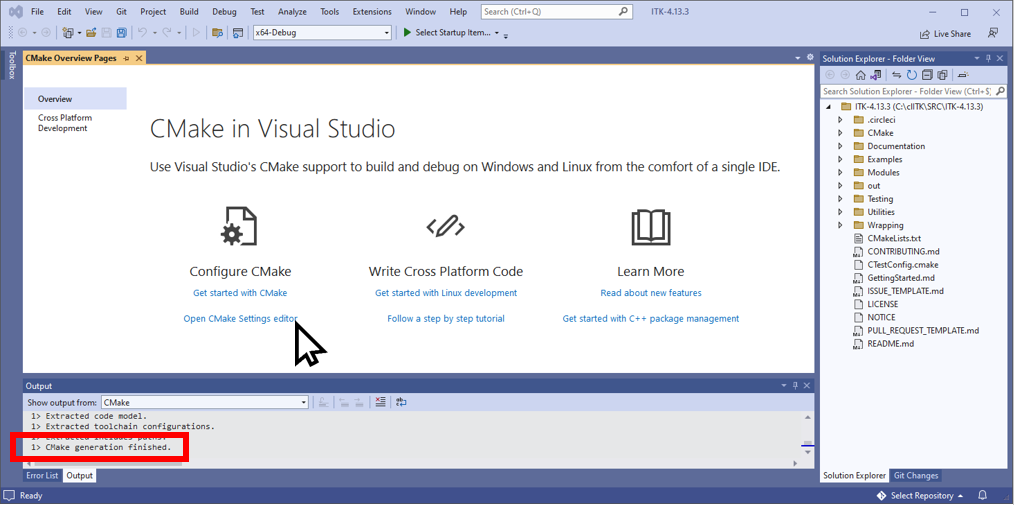This screenshot has width=1014, height=505.
Task: Click Collapse All icon in Solution Explorer
Action: pyautogui.click(x=927, y=75)
